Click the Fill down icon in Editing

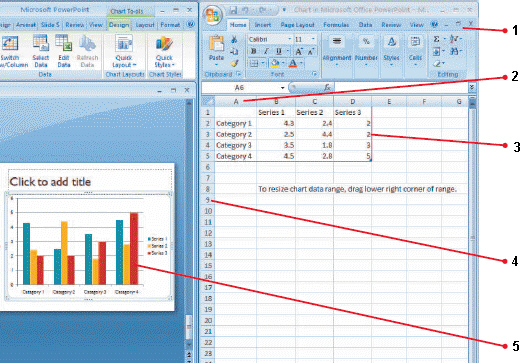(x=436, y=52)
